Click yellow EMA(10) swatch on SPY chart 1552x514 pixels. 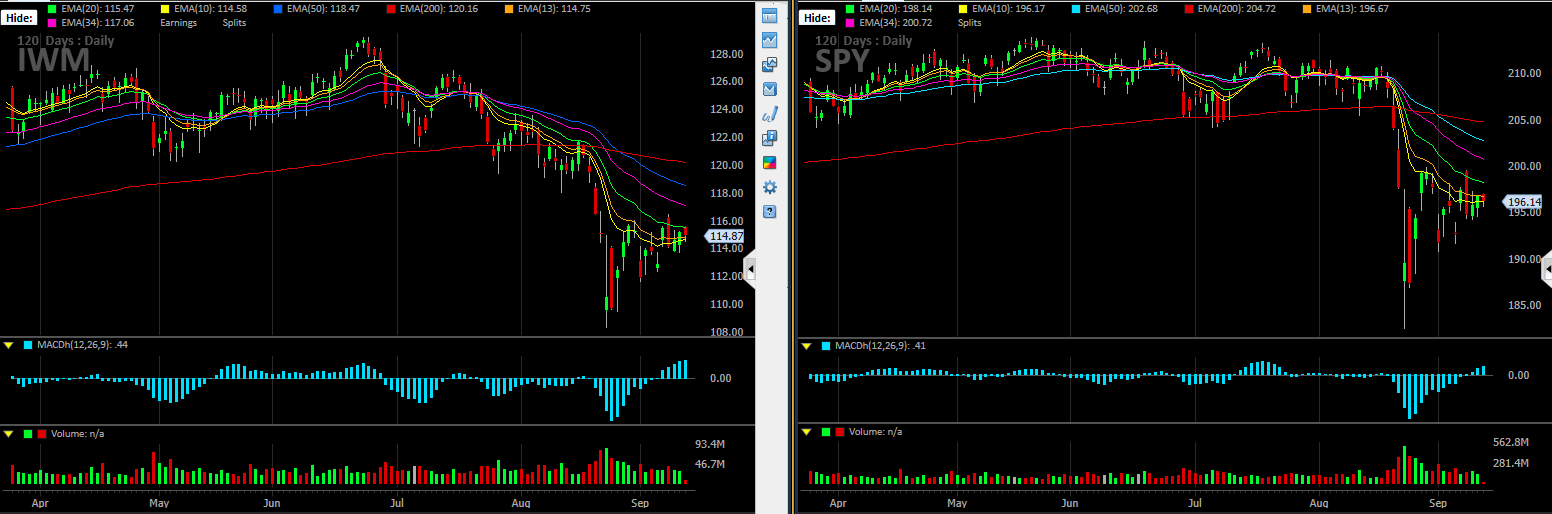[962, 9]
